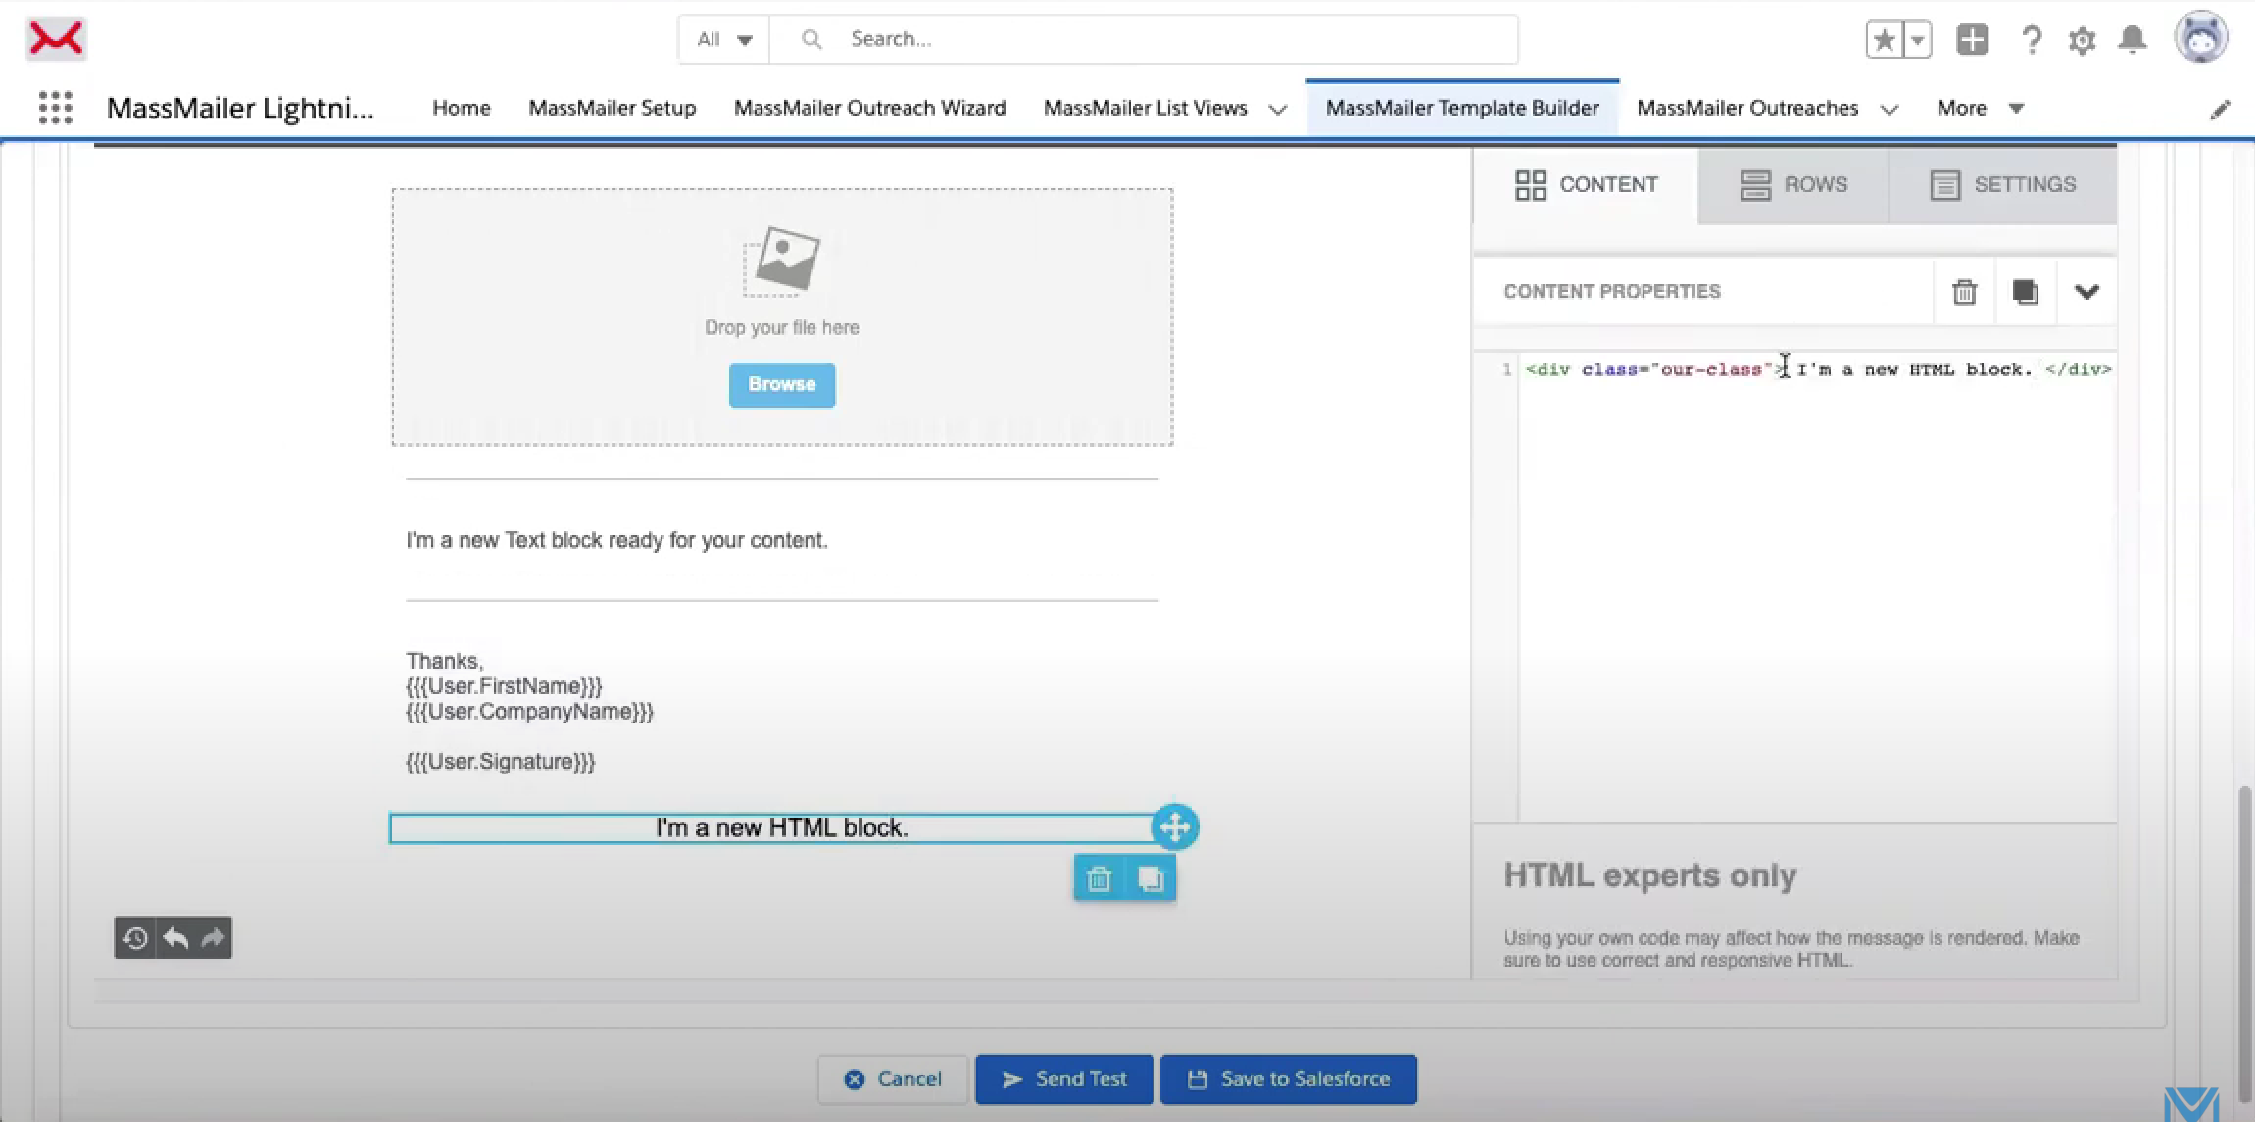Open the edit history clock icon

coord(135,938)
